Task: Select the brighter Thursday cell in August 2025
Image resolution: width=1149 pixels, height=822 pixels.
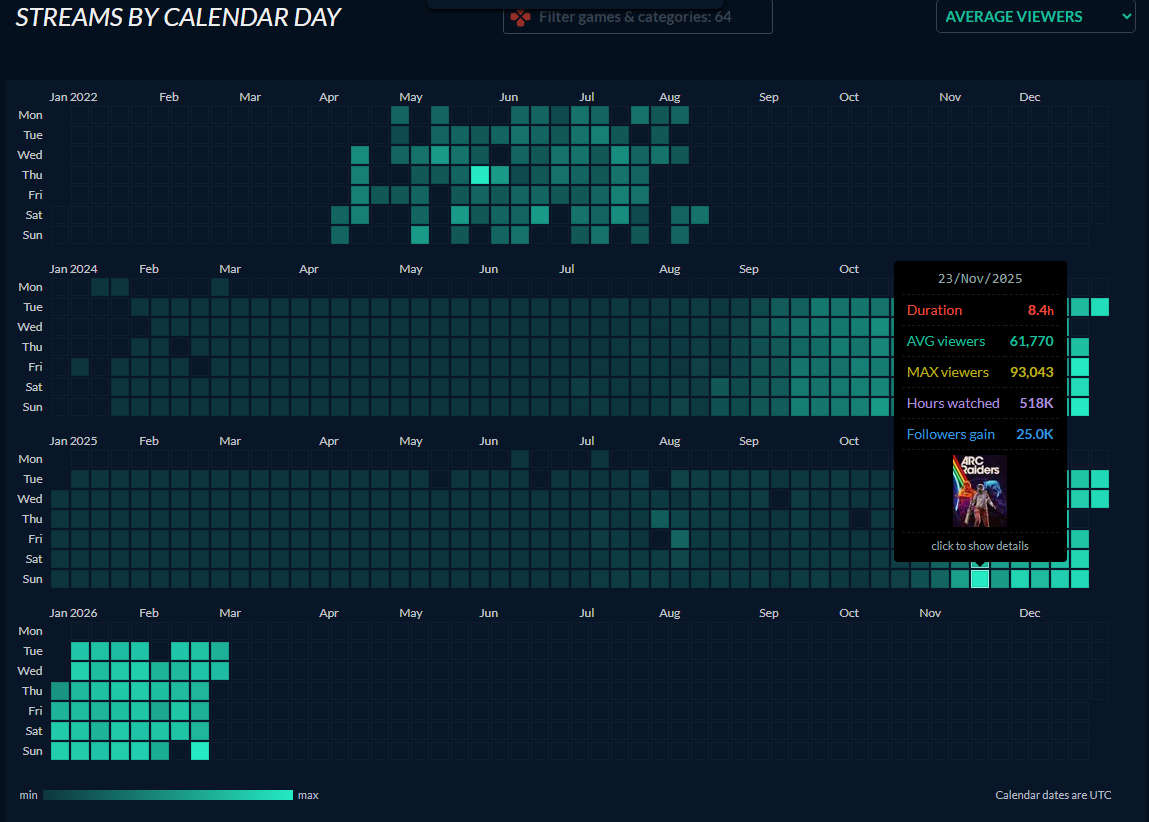Action: point(660,519)
